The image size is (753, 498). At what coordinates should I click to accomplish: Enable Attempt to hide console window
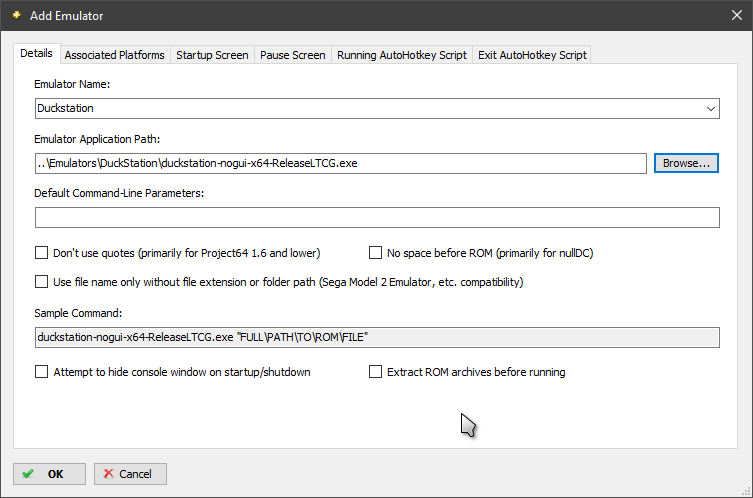42,372
